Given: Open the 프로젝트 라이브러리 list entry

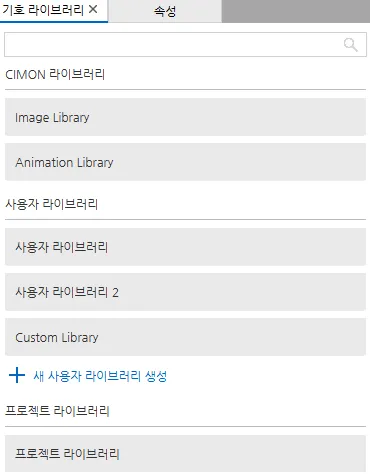Looking at the screenshot, I should click(185, 453).
